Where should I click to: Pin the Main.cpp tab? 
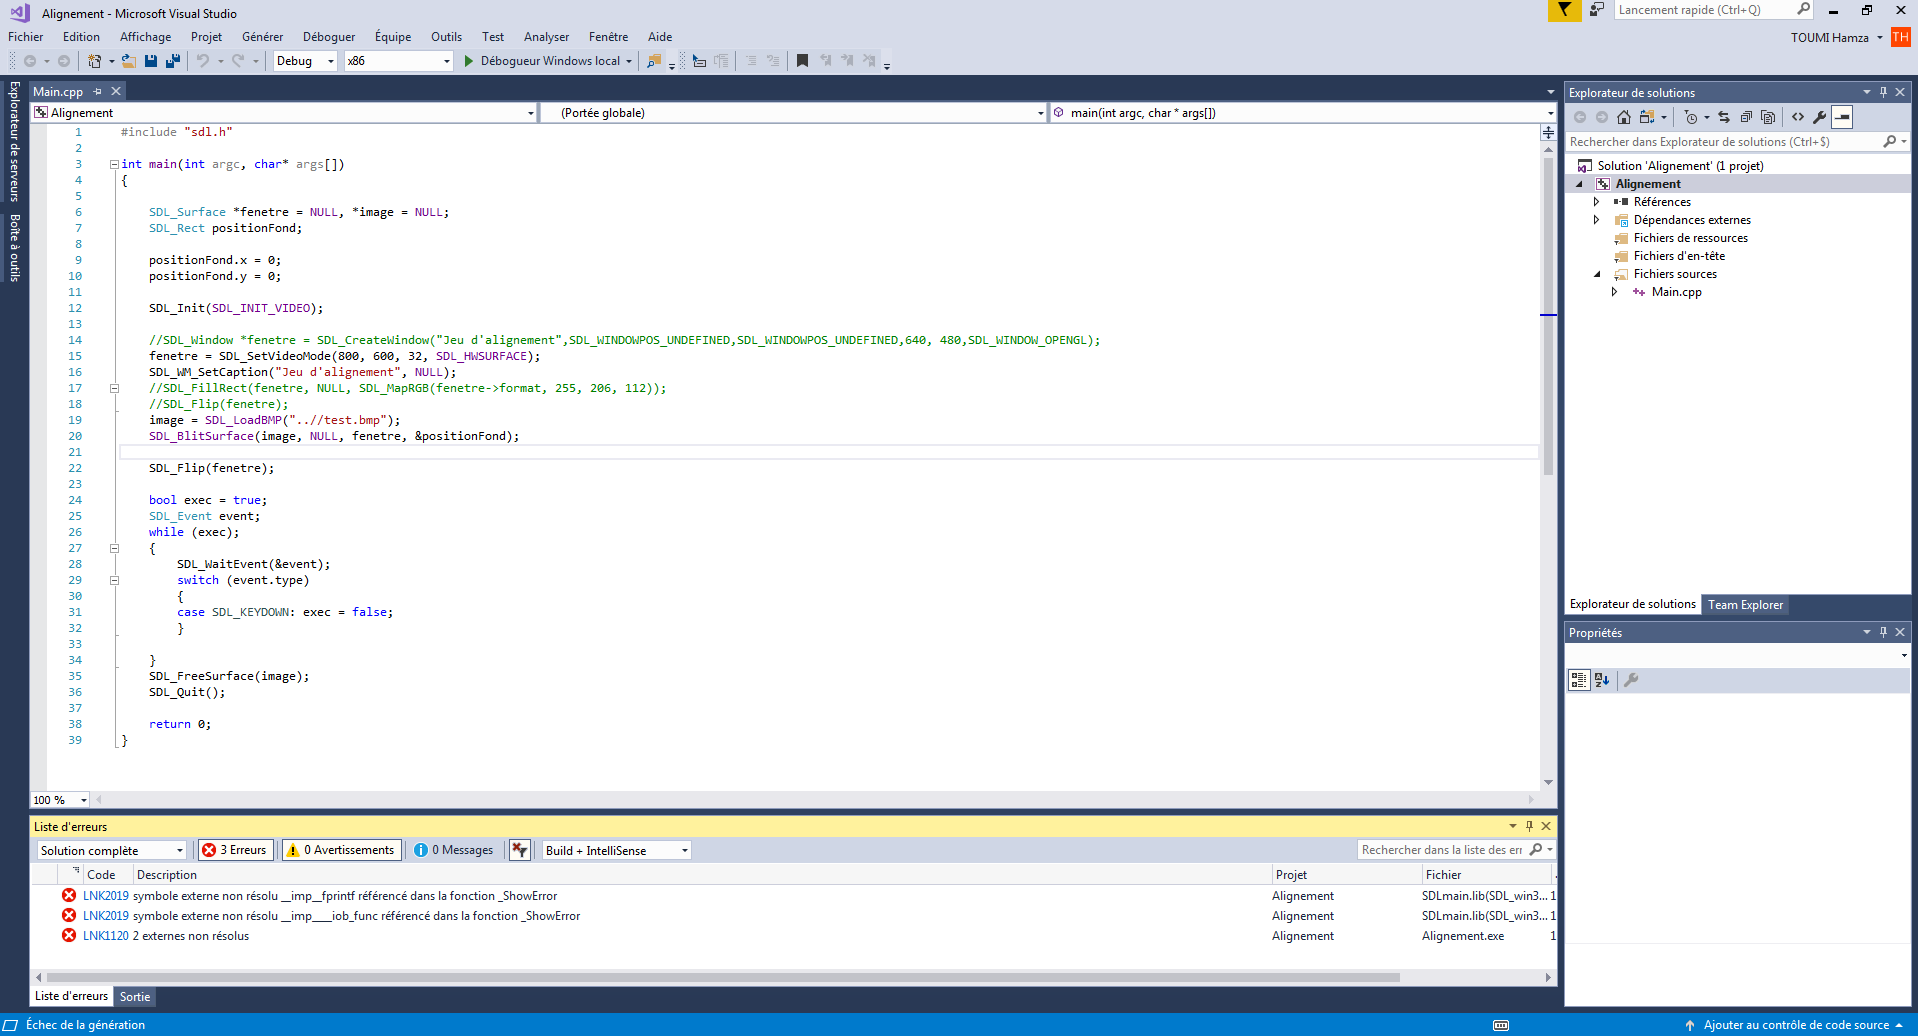(98, 91)
